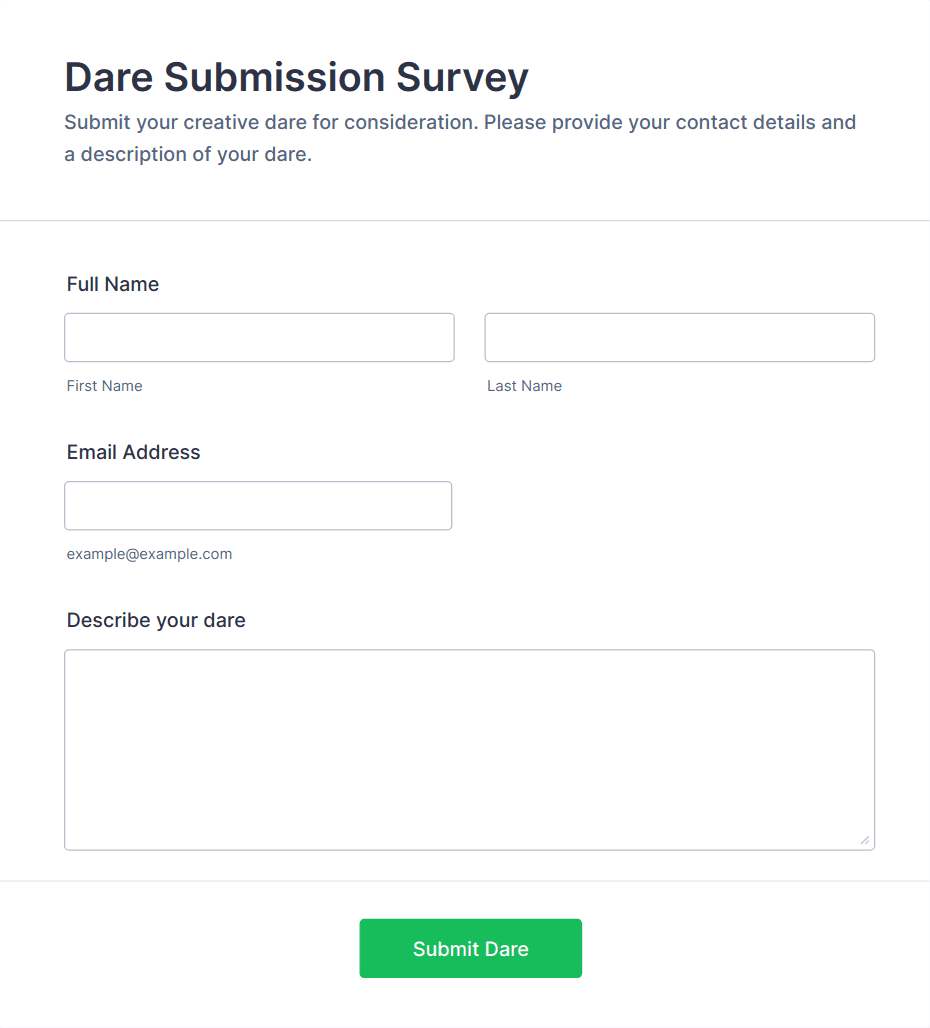Click the Describe your dare label
930x1028 pixels.
tap(156, 620)
